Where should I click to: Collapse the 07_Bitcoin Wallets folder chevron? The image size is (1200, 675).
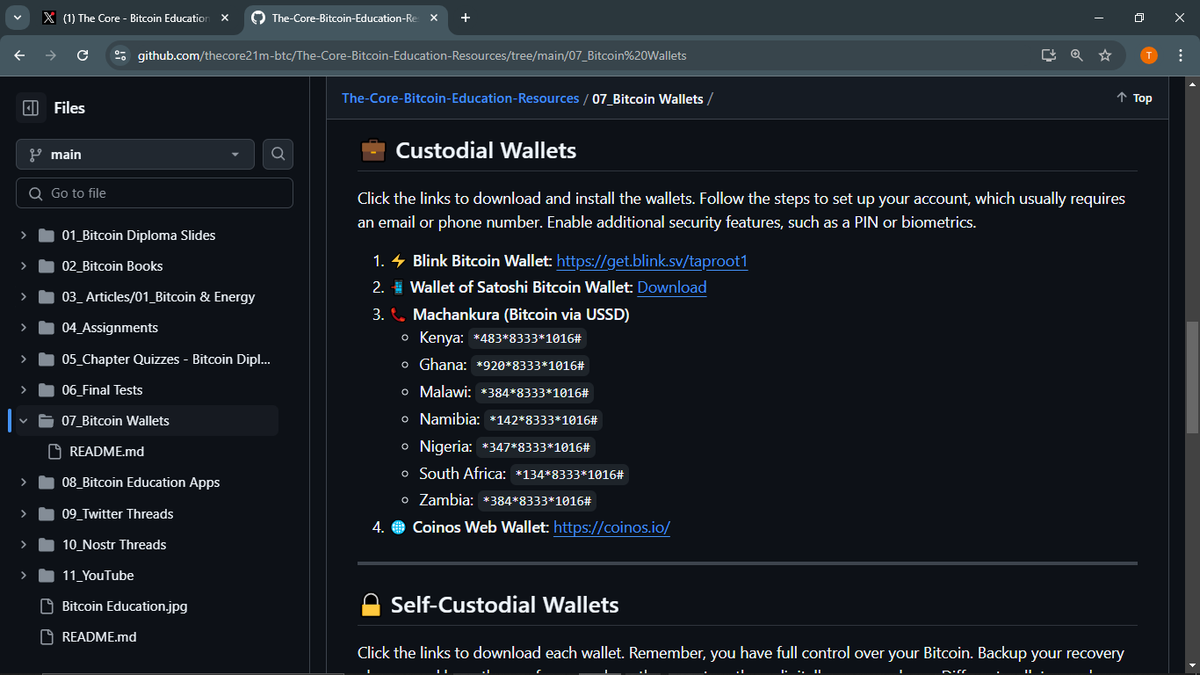pos(23,421)
